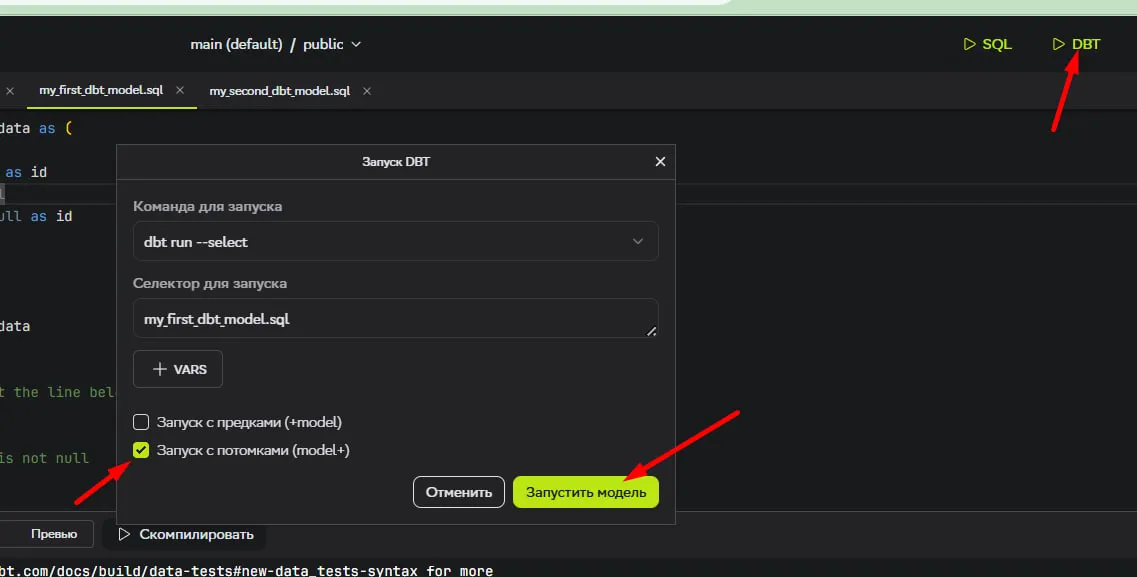Run the query with the SQL play button

click(987, 44)
